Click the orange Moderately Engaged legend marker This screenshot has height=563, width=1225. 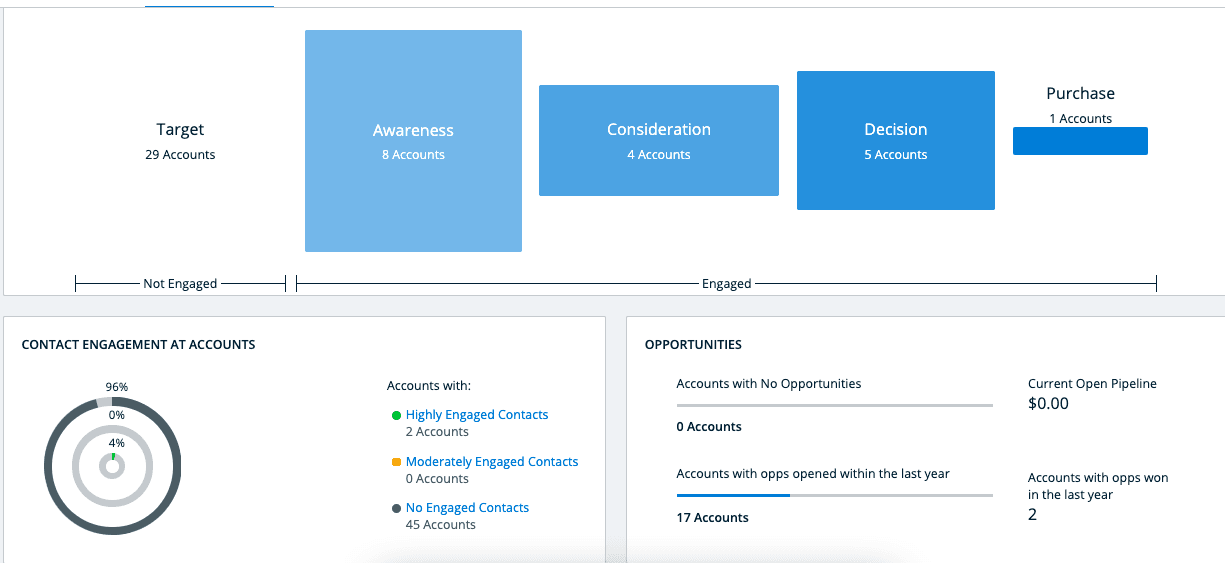click(397, 462)
